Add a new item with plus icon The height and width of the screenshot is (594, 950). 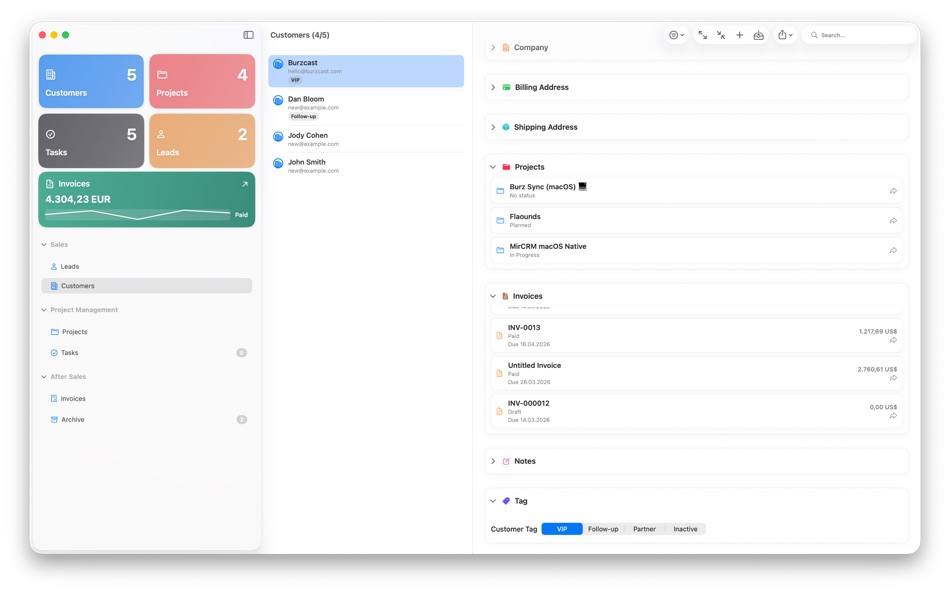click(739, 35)
